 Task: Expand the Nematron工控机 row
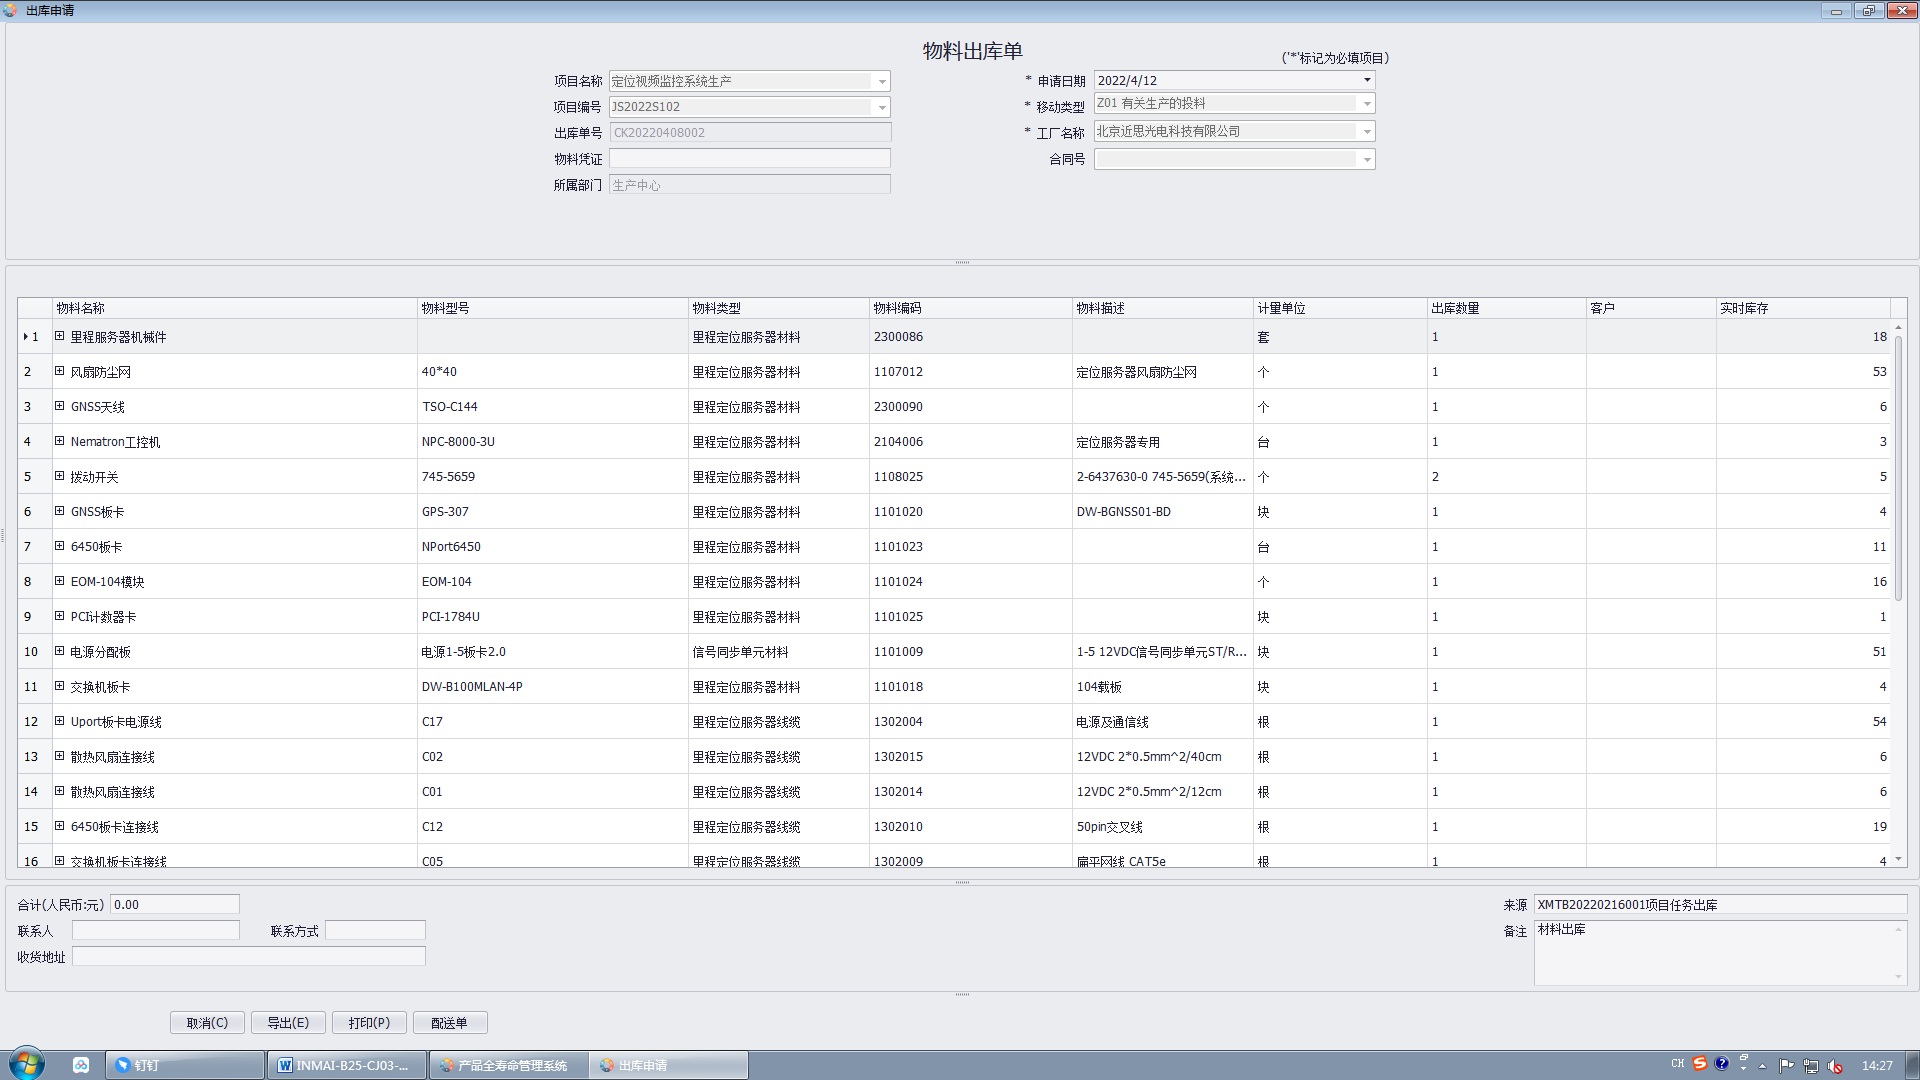click(x=59, y=441)
